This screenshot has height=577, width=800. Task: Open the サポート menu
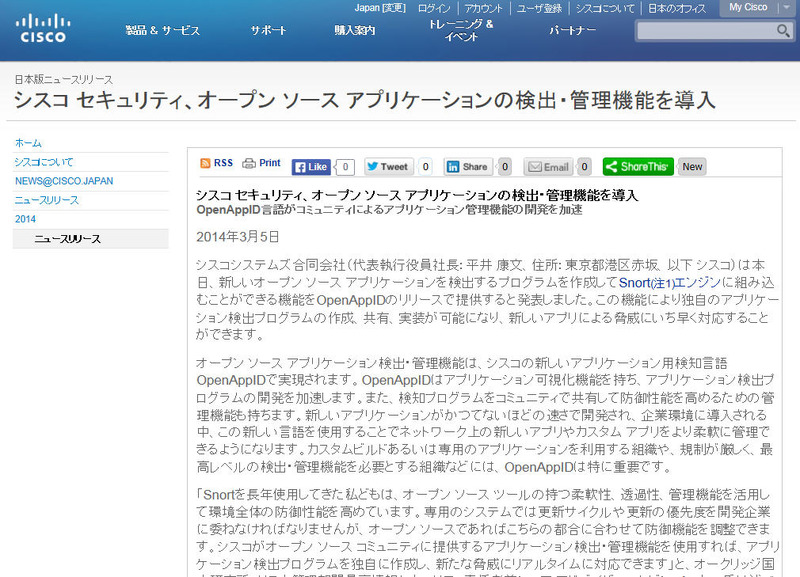click(268, 31)
